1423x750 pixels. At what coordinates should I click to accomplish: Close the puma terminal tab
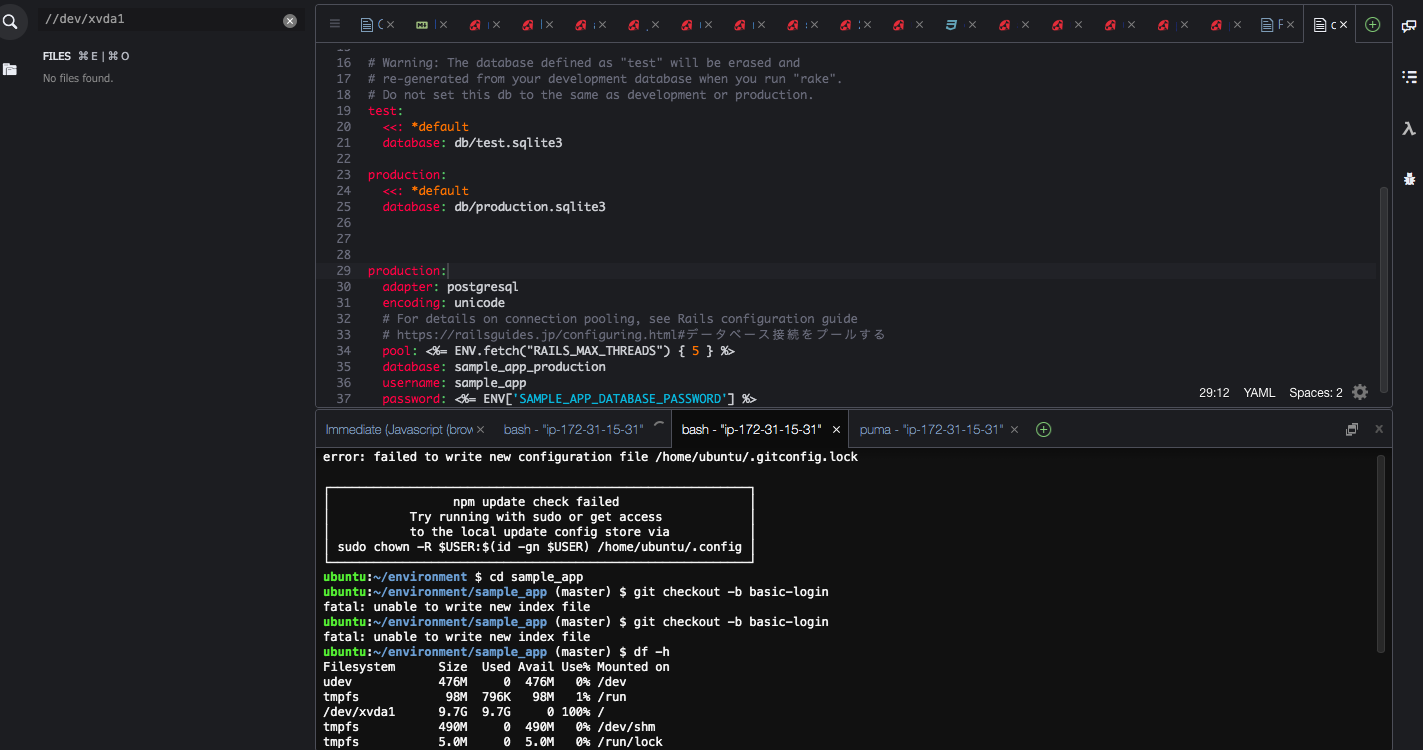pos(1015,429)
